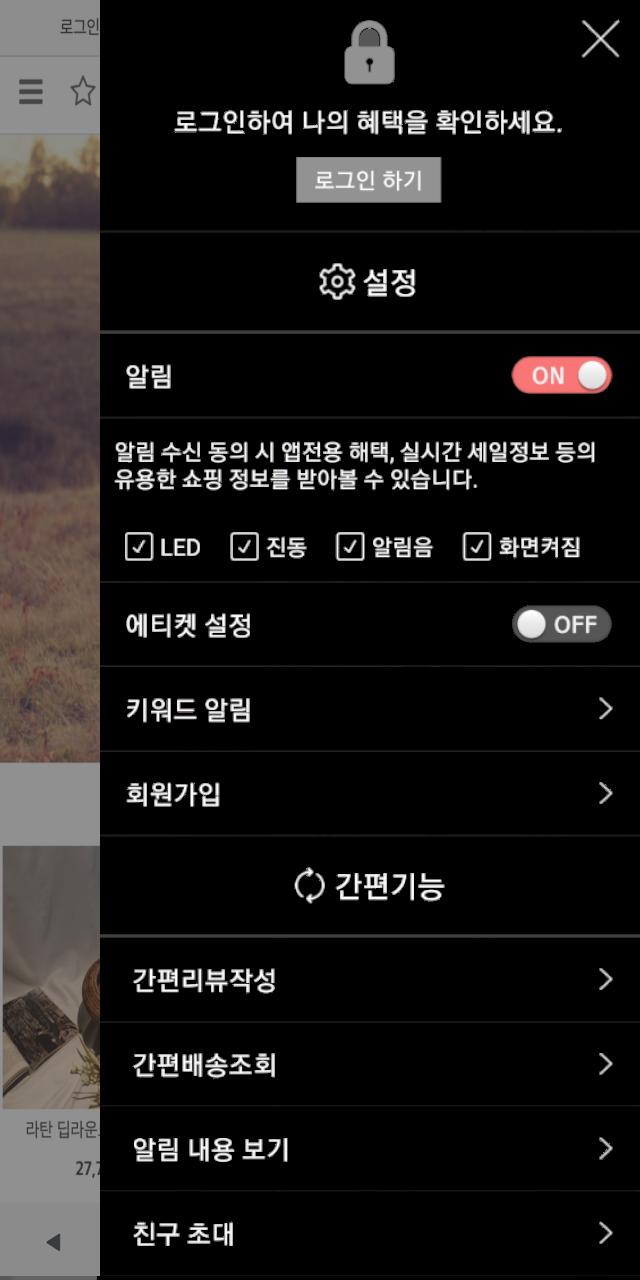Uncheck the LED checkbox
The height and width of the screenshot is (1280, 640).
138,547
